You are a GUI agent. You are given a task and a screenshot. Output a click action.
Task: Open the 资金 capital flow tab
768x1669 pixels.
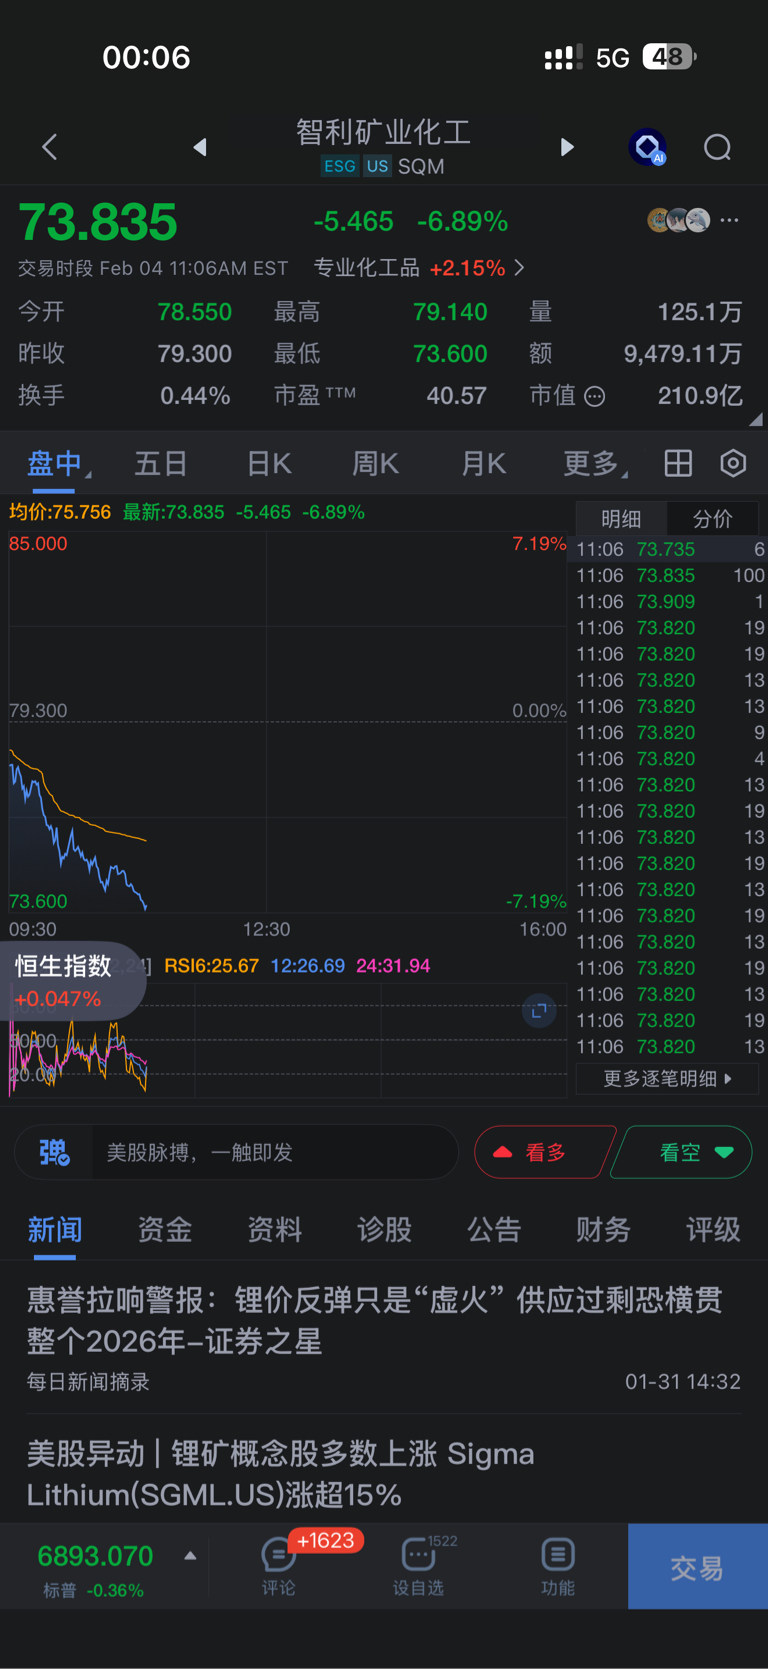164,1229
